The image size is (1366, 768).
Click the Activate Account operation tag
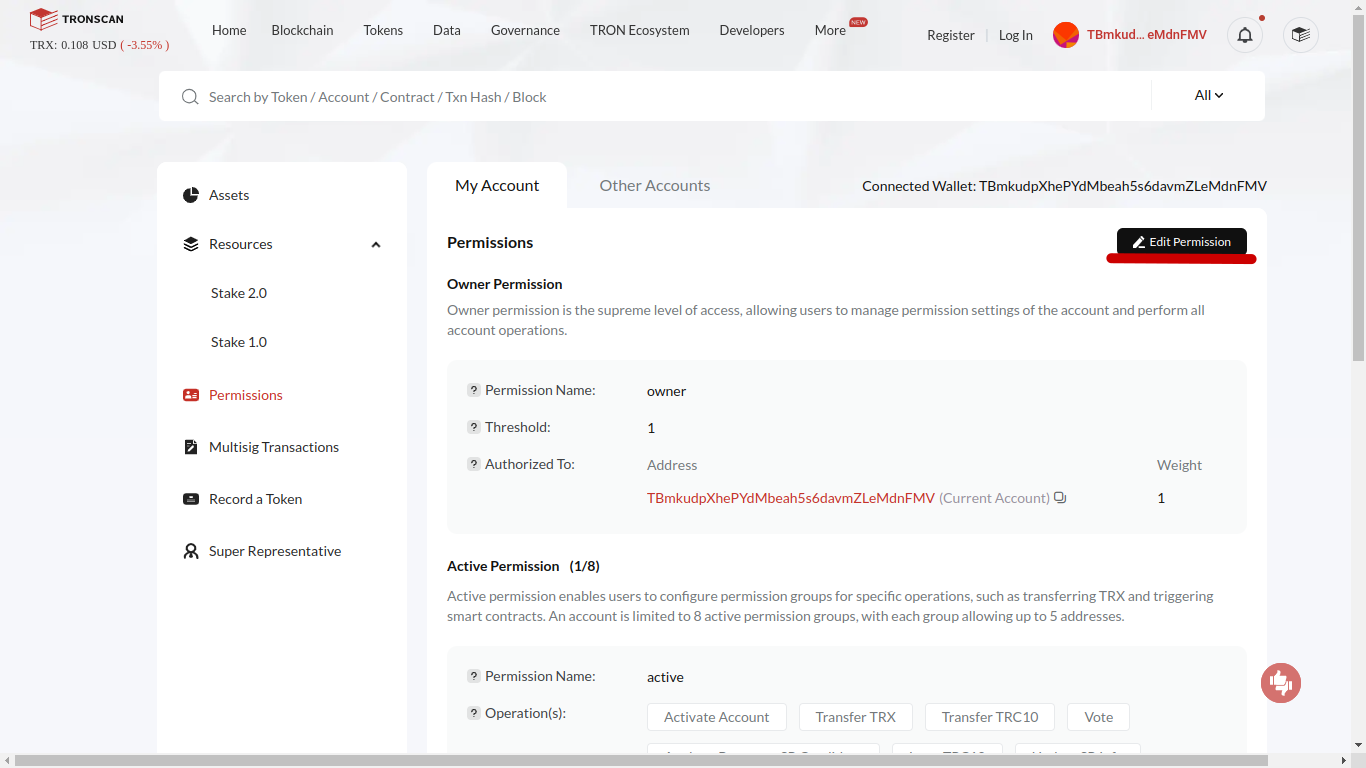click(717, 717)
